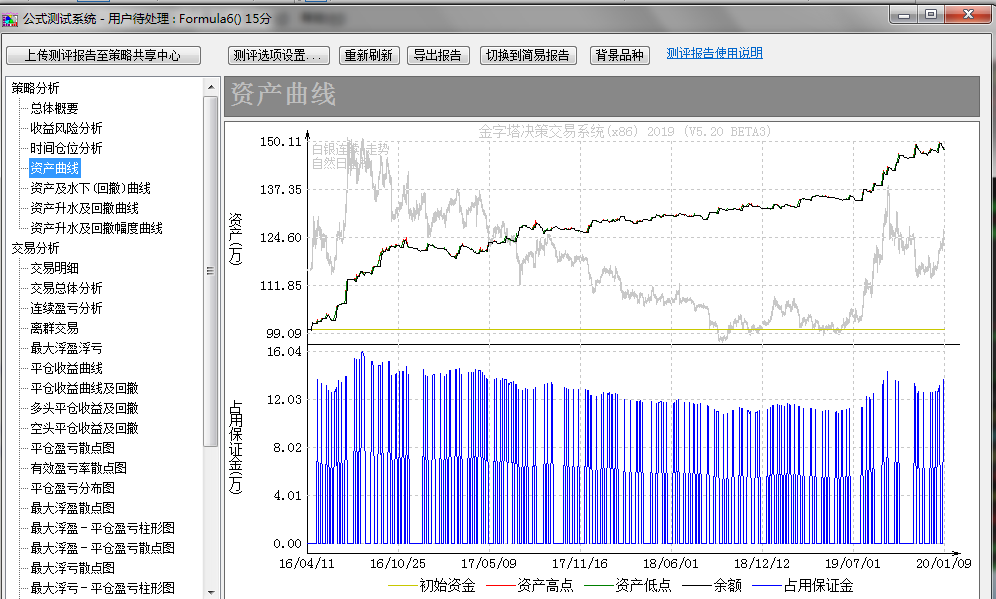Select 总体概要 in the tree
The height and width of the screenshot is (599, 996).
[54, 108]
